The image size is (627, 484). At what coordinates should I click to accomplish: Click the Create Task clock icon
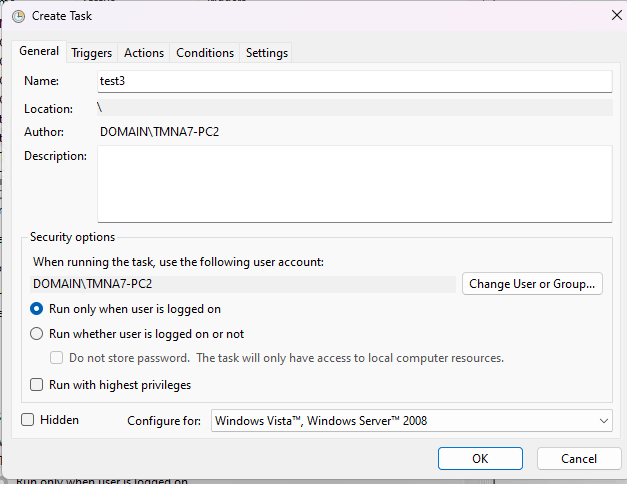(18, 16)
